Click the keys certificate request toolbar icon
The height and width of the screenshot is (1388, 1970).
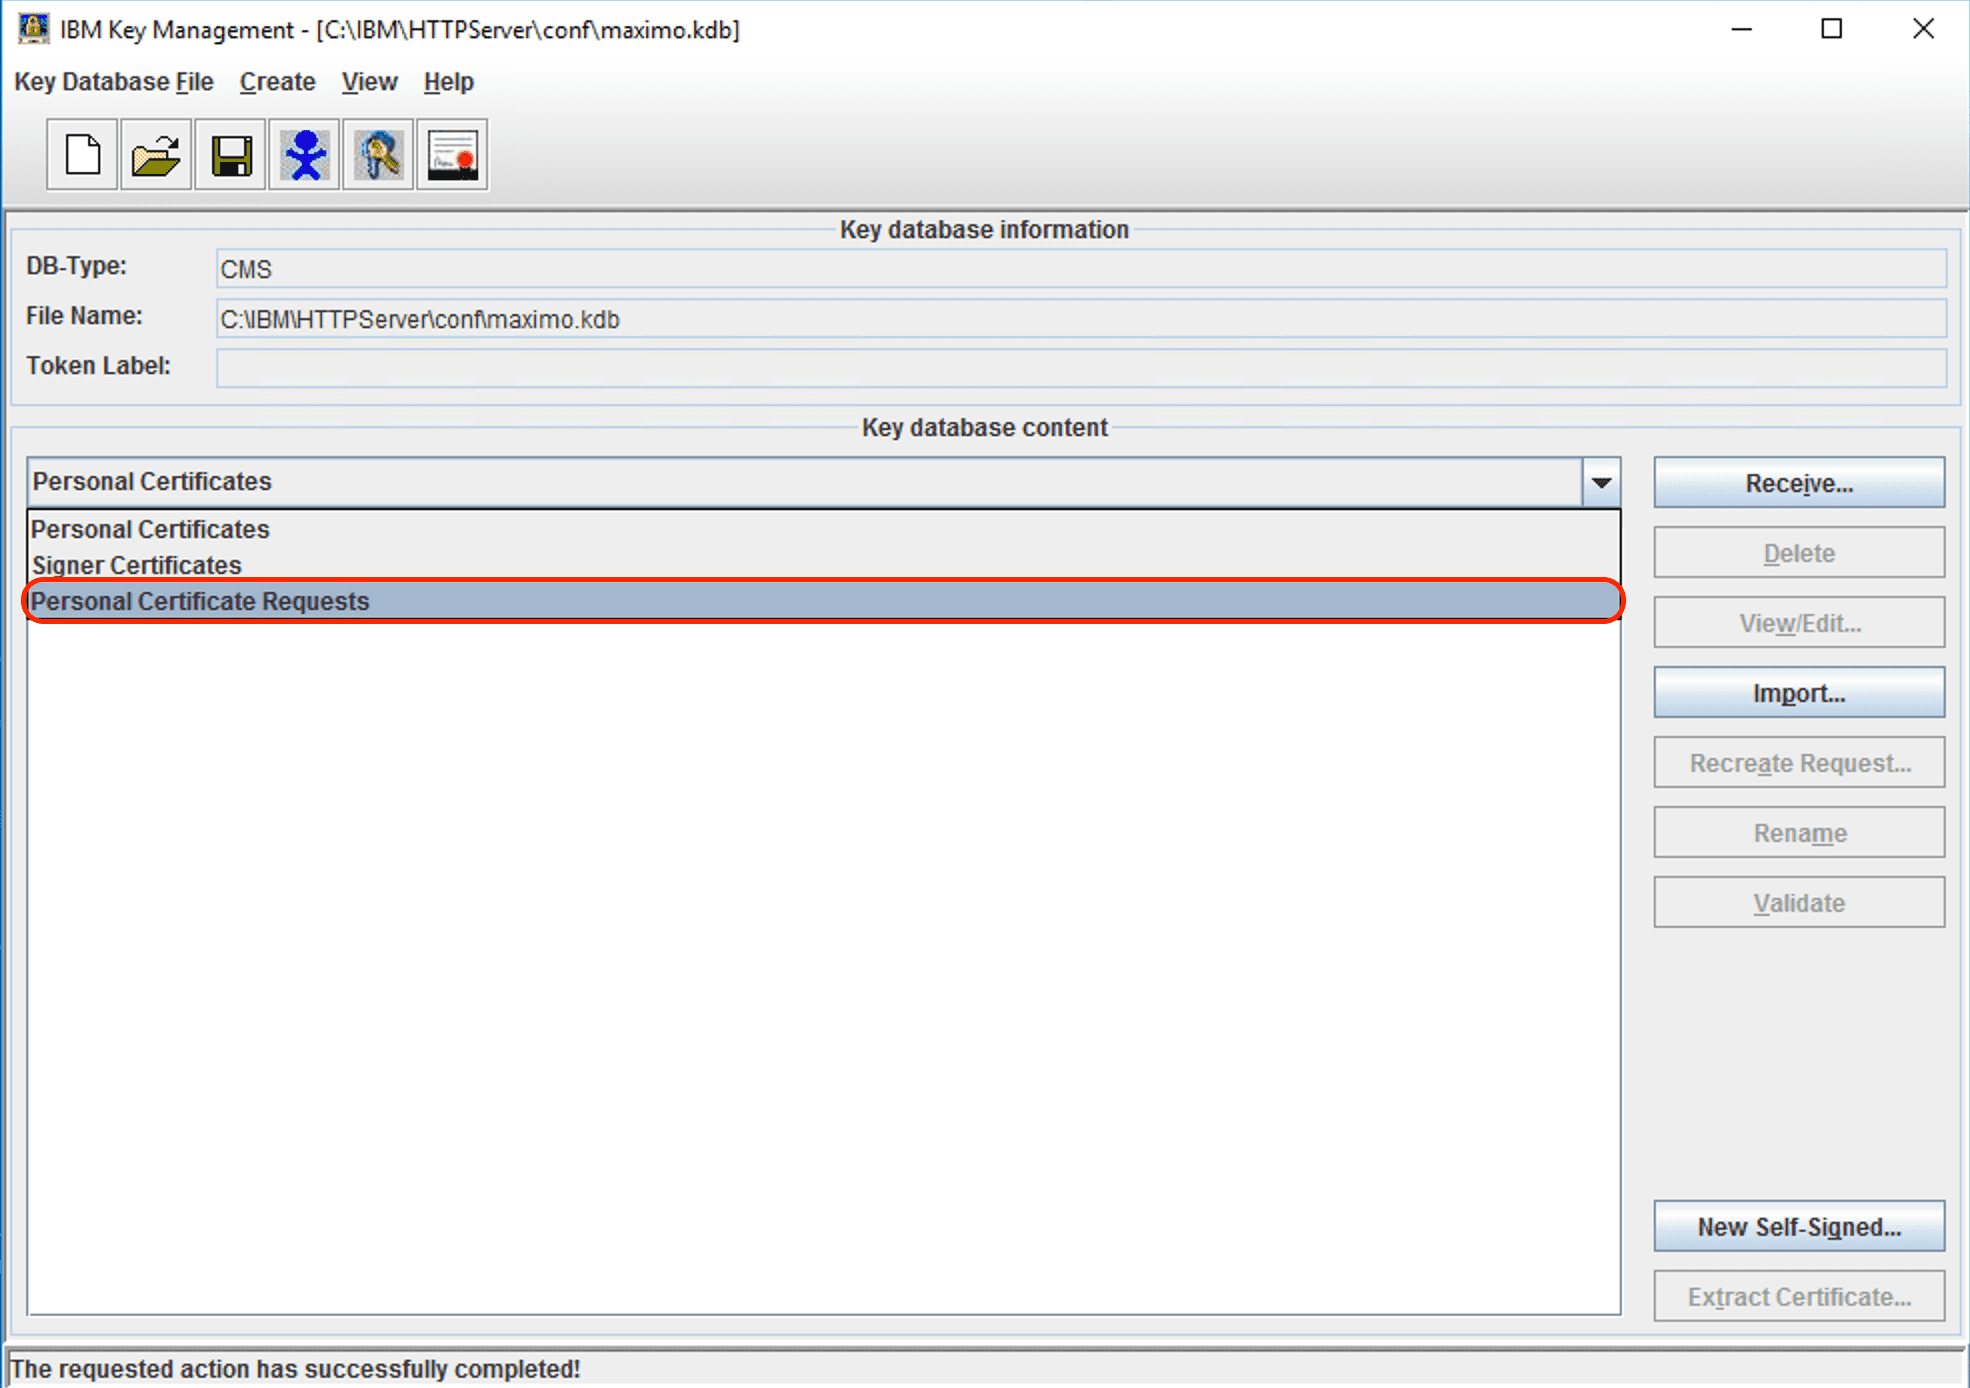pos(378,155)
